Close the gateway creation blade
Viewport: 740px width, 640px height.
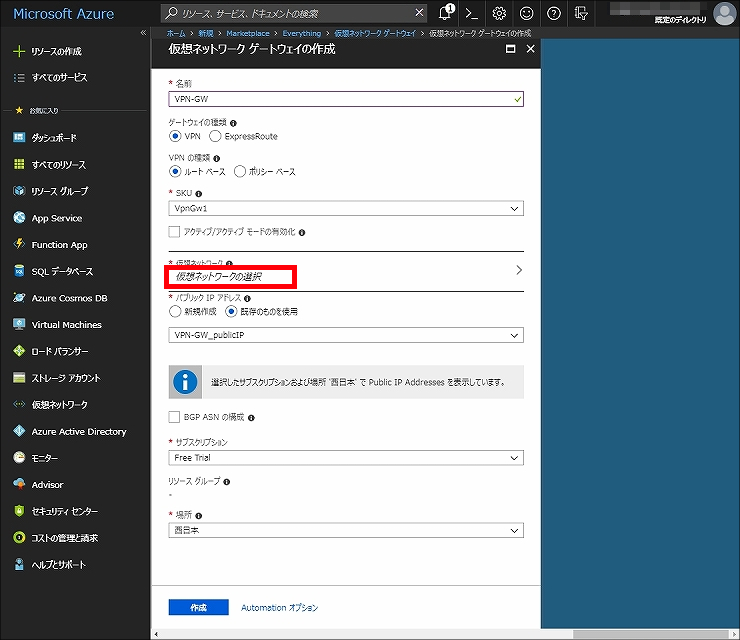point(530,49)
